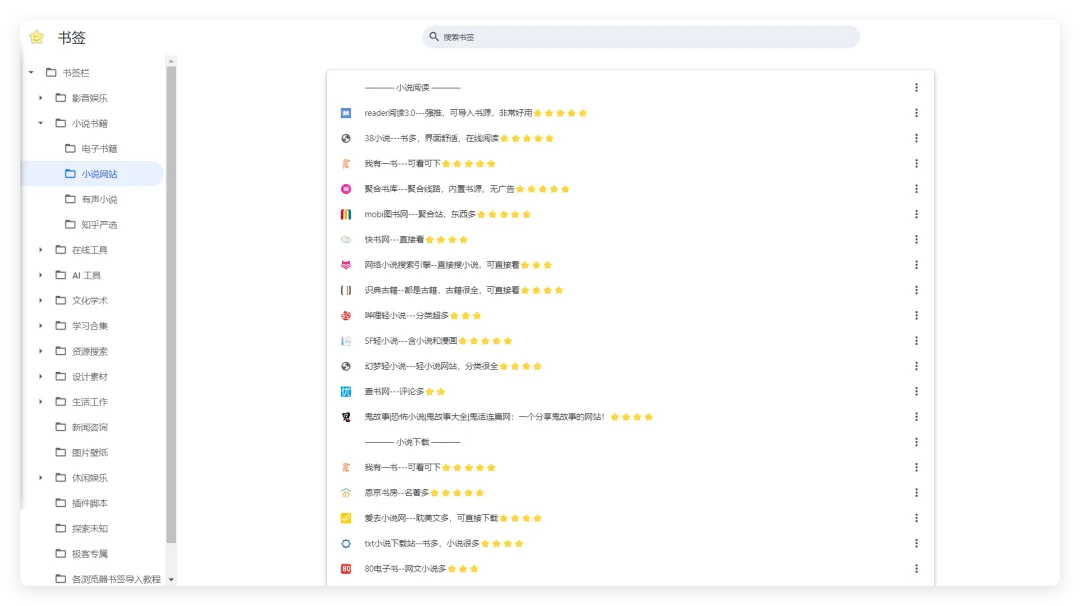1080x606 pixels.
Task: Expand the AI 工具 folder
Action: pyautogui.click(x=41, y=275)
